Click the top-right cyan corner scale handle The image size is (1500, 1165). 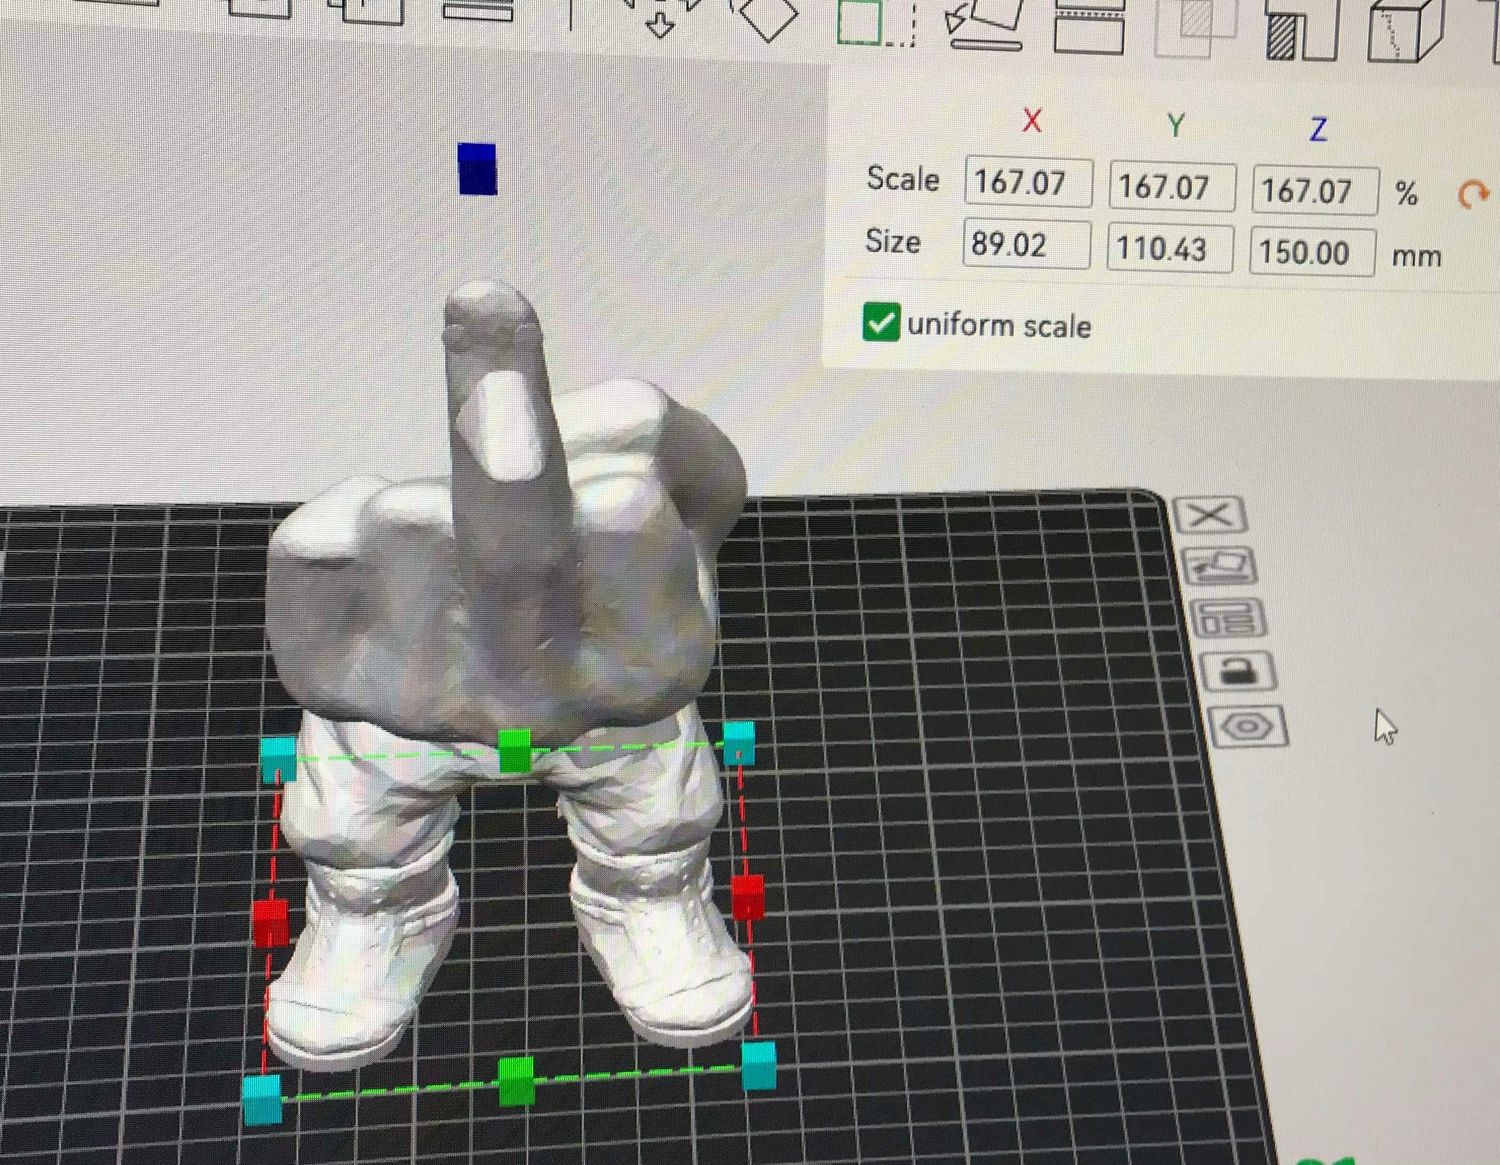pyautogui.click(x=738, y=743)
